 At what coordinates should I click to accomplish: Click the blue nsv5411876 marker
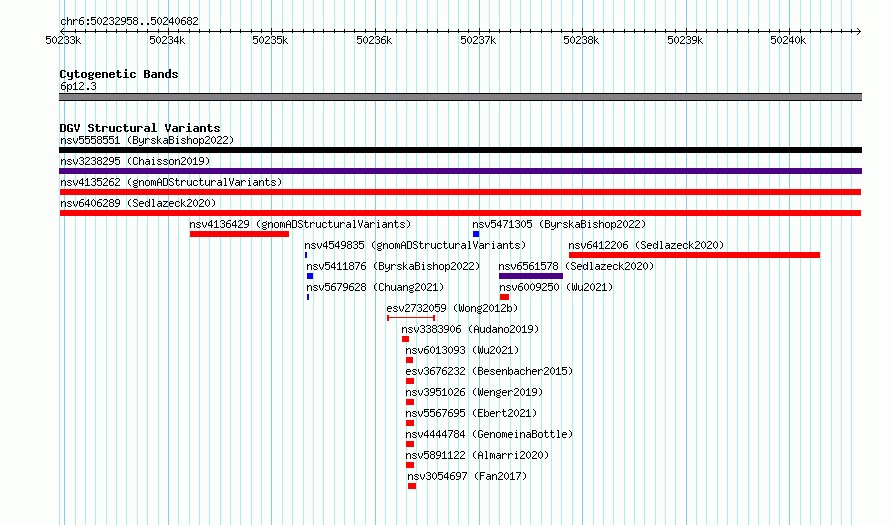310,276
